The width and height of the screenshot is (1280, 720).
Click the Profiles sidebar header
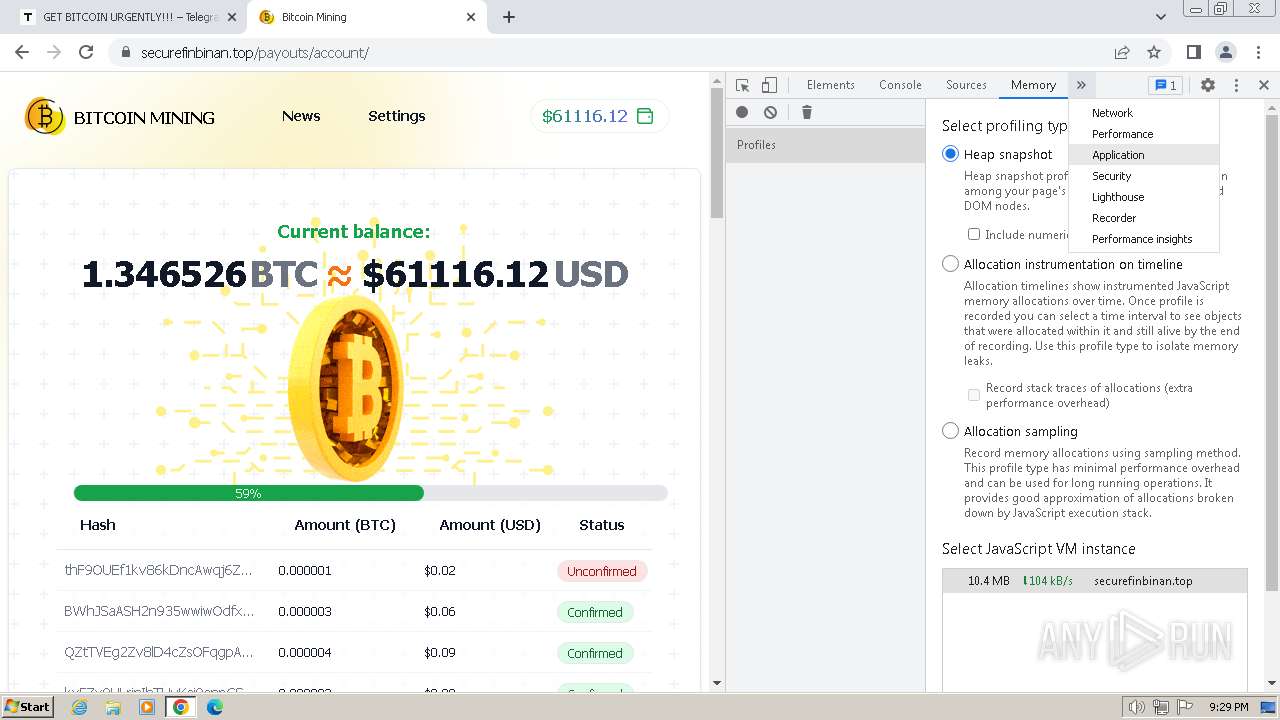pos(826,145)
